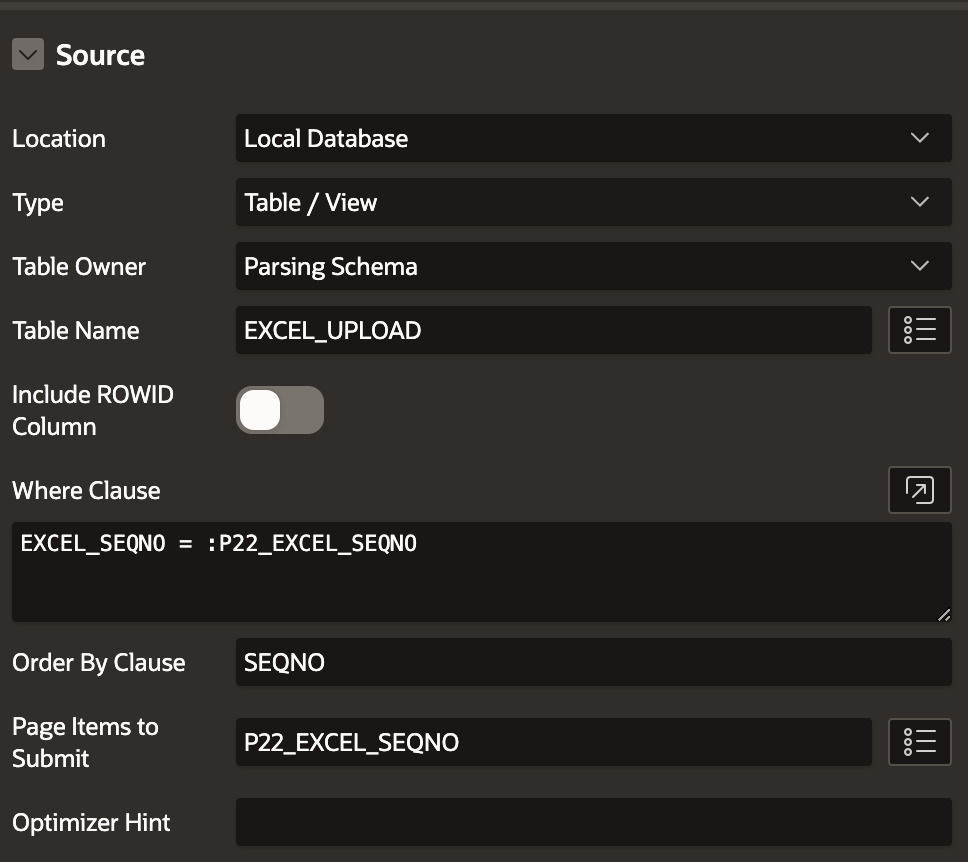Open the Location dropdown
Image resolution: width=968 pixels, height=862 pixels.
[x=593, y=138]
